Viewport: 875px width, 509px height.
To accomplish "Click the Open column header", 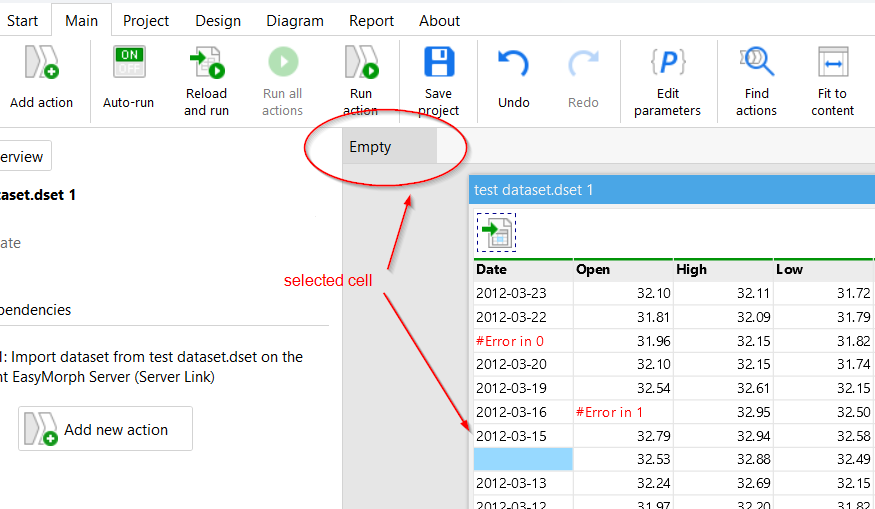I will pyautogui.click(x=622, y=269).
